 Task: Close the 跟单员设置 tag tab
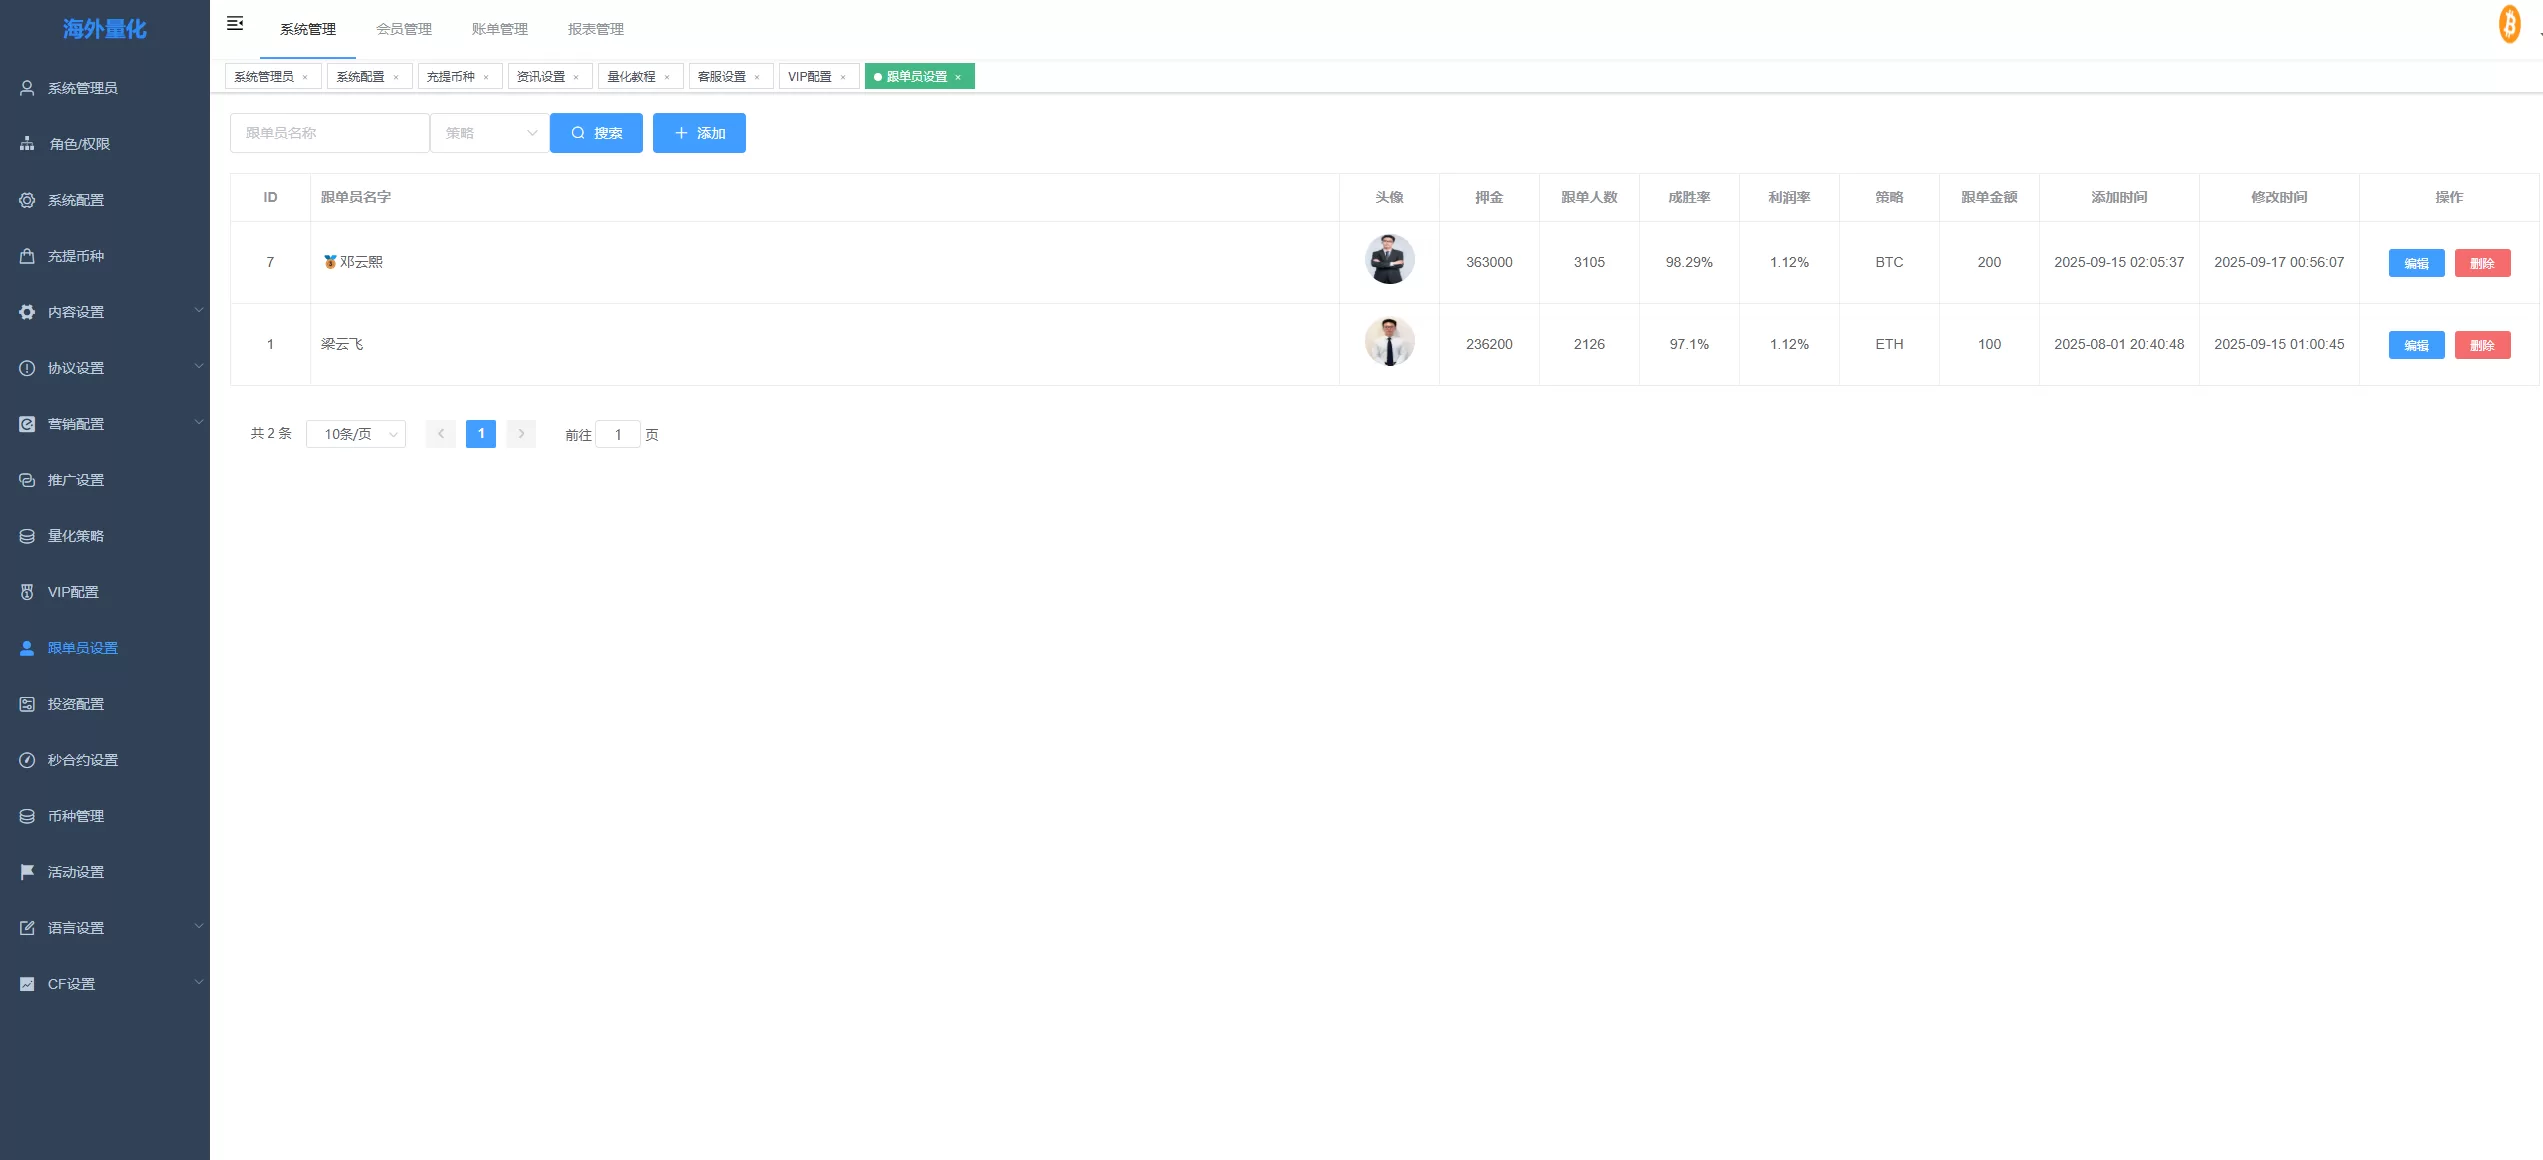(x=958, y=77)
